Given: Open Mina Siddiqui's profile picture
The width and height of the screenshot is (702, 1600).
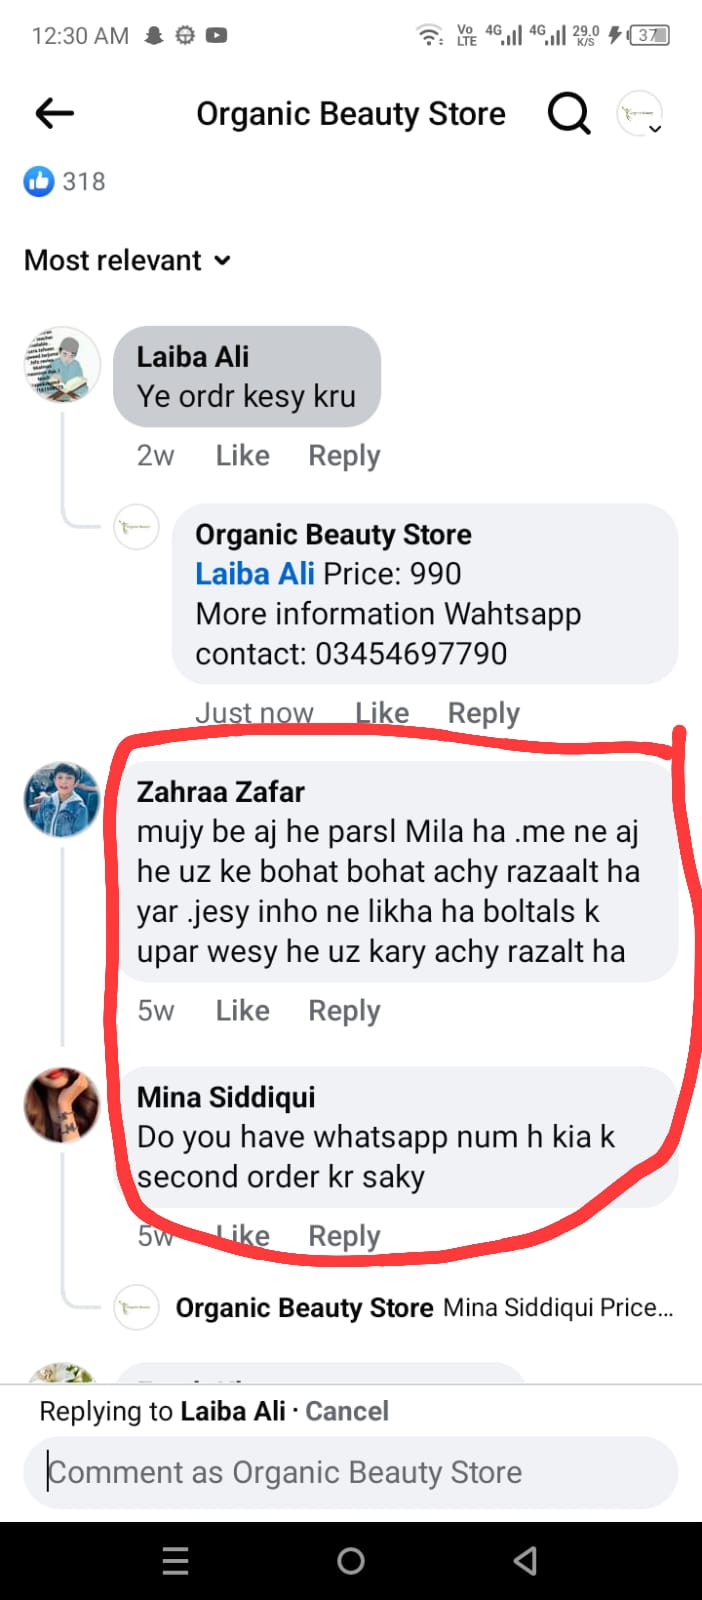Looking at the screenshot, I should point(62,1105).
